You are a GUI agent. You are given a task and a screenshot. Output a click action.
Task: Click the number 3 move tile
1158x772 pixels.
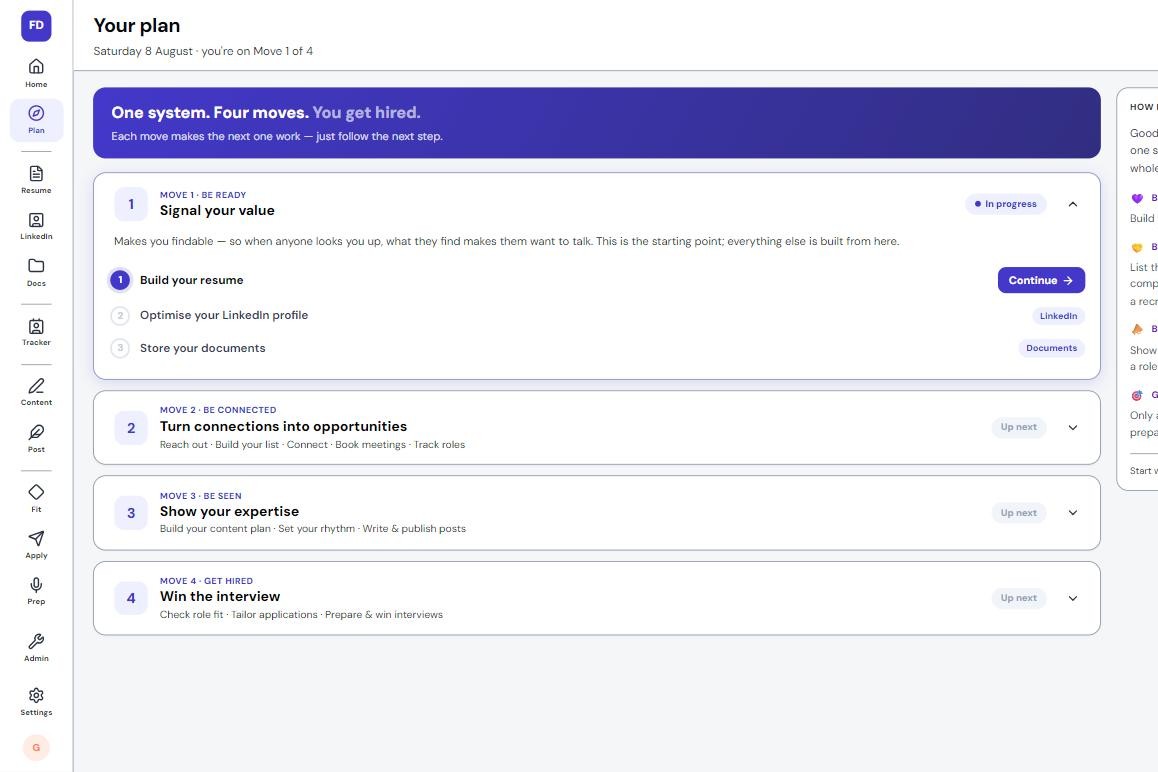click(x=131, y=513)
